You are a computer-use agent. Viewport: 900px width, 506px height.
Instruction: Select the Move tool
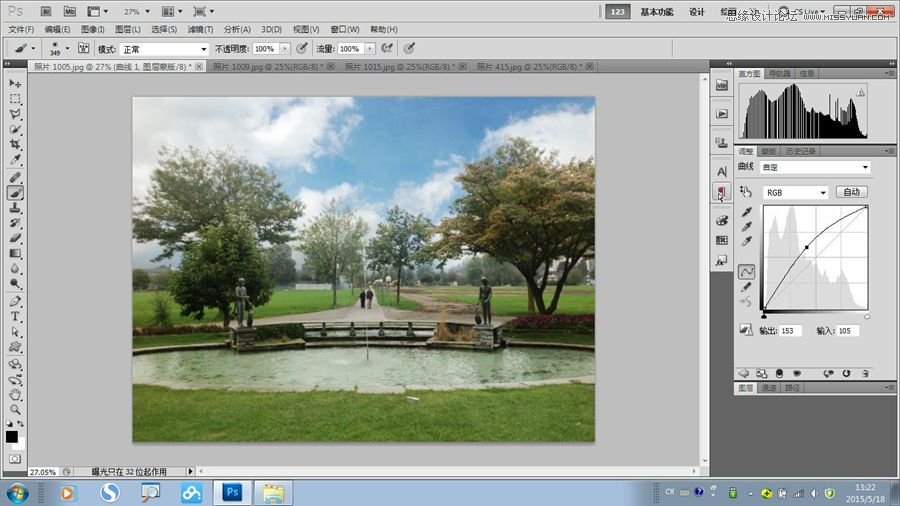(x=15, y=84)
